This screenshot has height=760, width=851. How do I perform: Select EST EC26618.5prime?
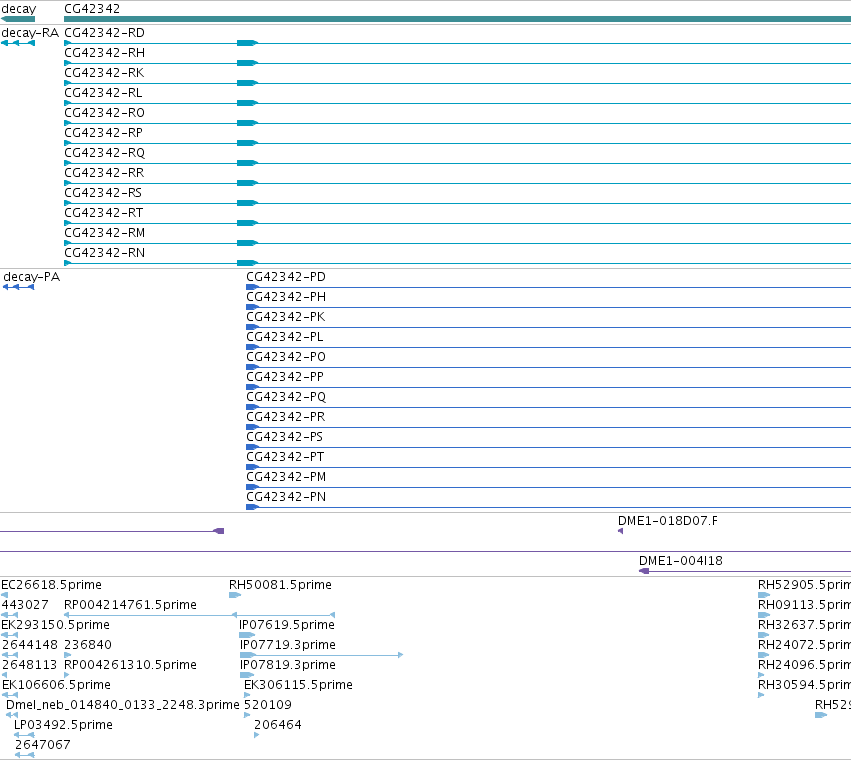52,585
